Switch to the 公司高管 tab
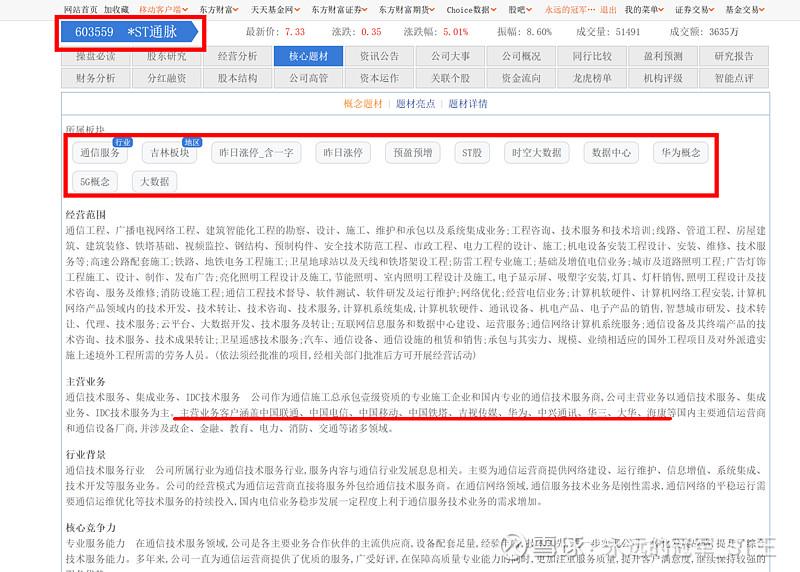Screen dimensions: 800x572 tap(308, 78)
